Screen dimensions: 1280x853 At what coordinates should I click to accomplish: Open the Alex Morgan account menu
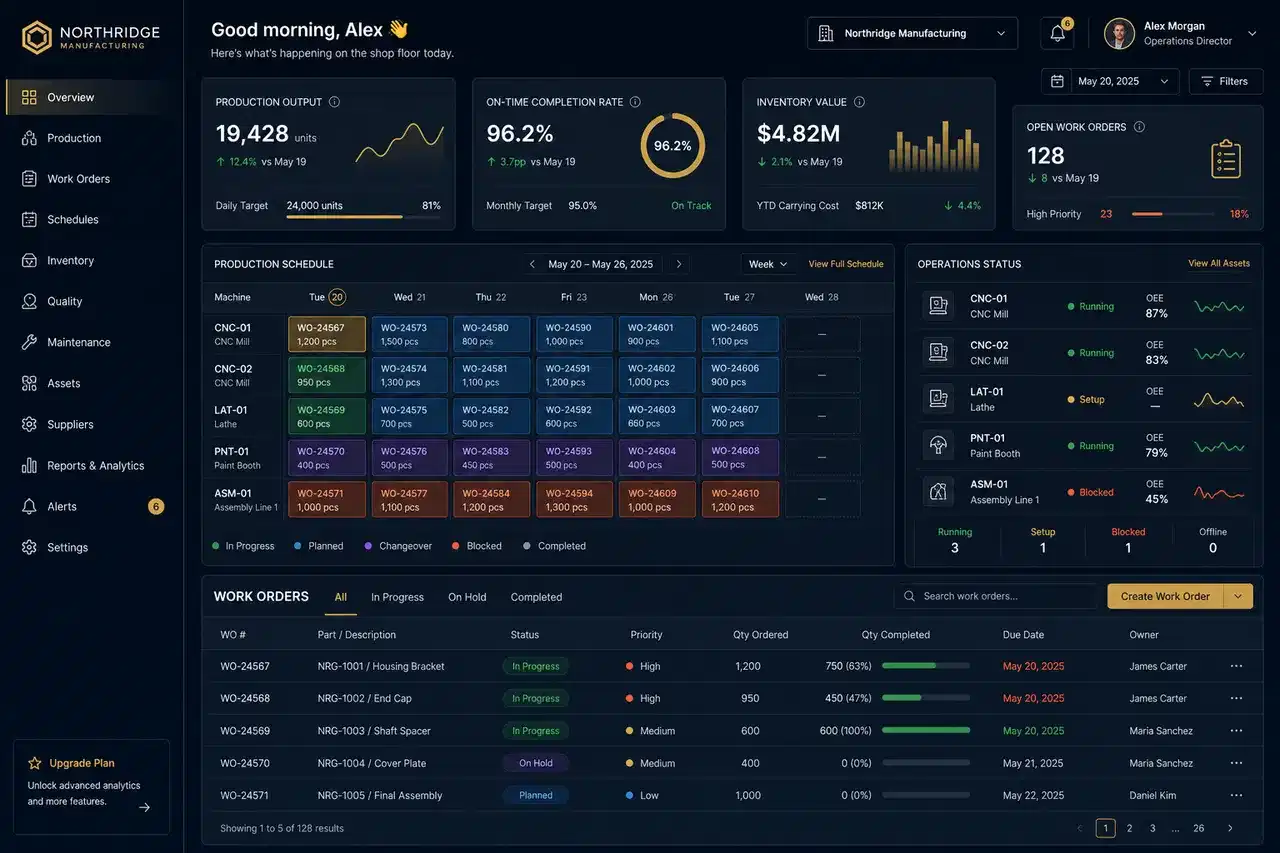1182,33
